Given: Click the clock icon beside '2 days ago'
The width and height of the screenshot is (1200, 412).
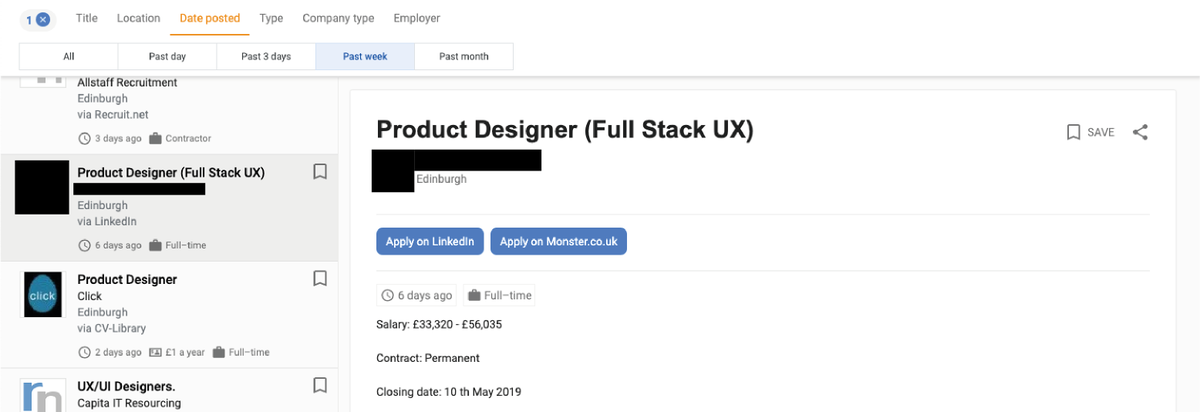Looking at the screenshot, I should [x=84, y=352].
